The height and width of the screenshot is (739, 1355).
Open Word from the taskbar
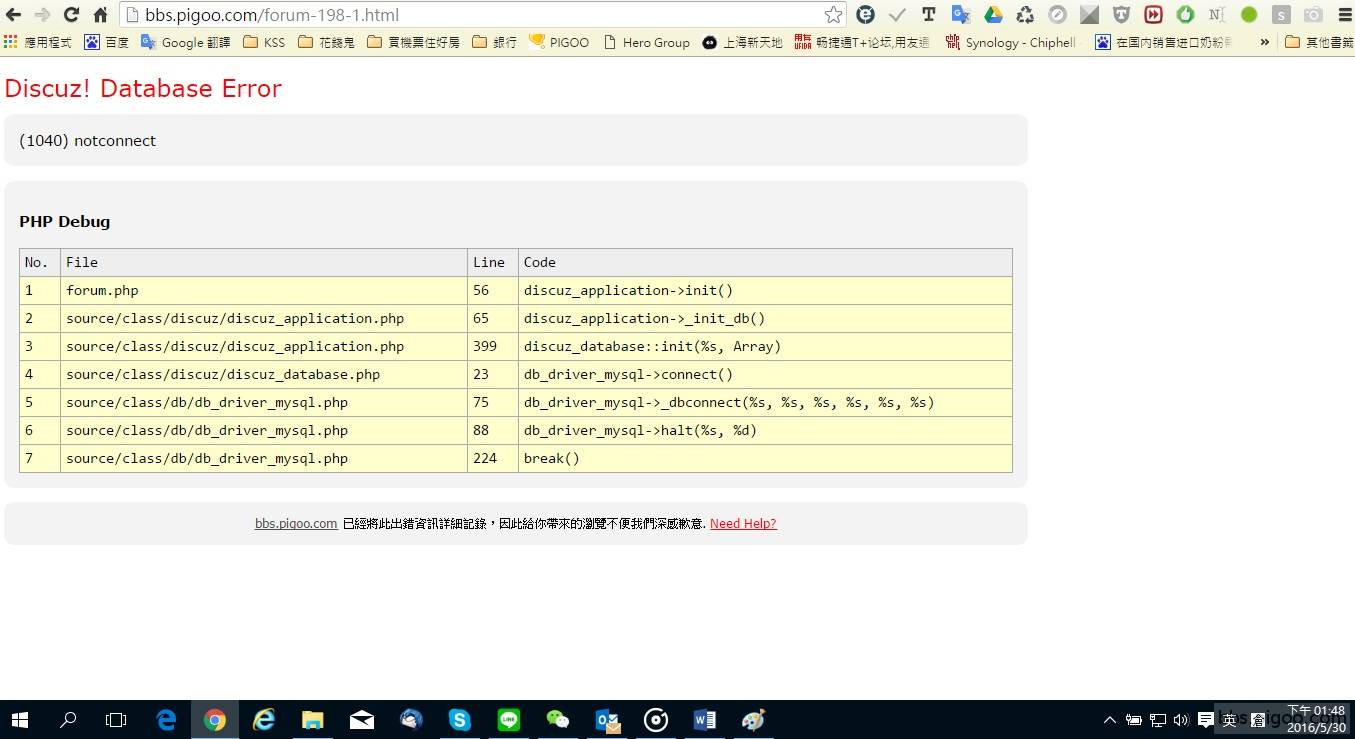(705, 720)
